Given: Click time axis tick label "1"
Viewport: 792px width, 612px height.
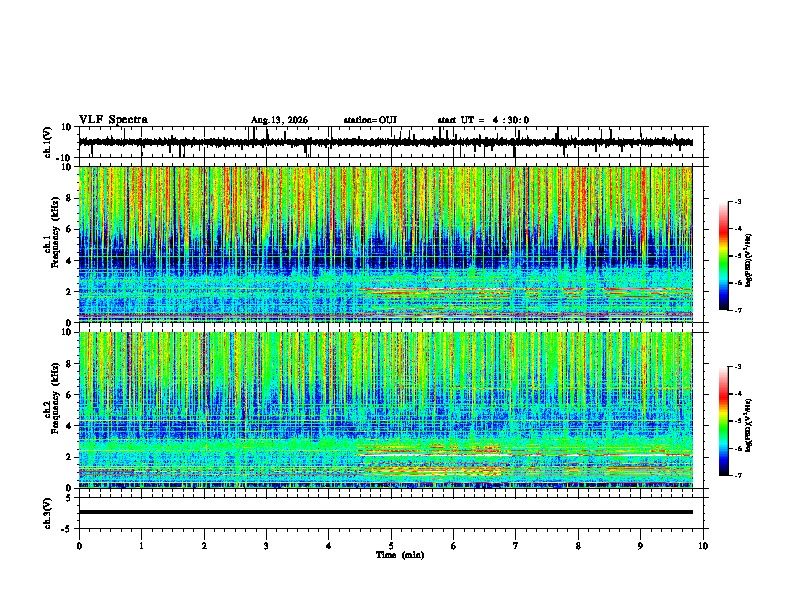Looking at the screenshot, I should pyautogui.click(x=141, y=546).
